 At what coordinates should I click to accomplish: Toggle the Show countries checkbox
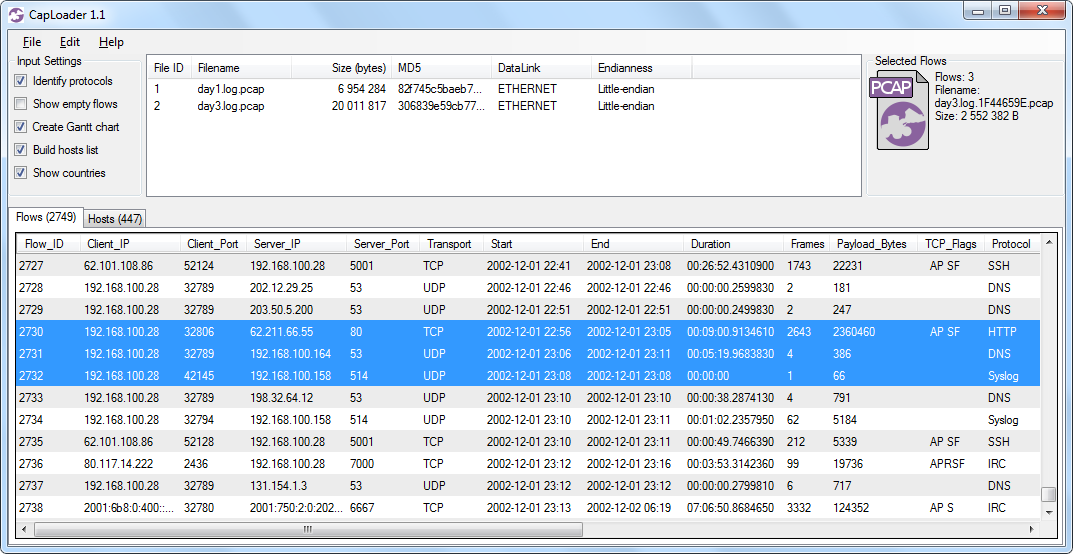tap(21, 173)
